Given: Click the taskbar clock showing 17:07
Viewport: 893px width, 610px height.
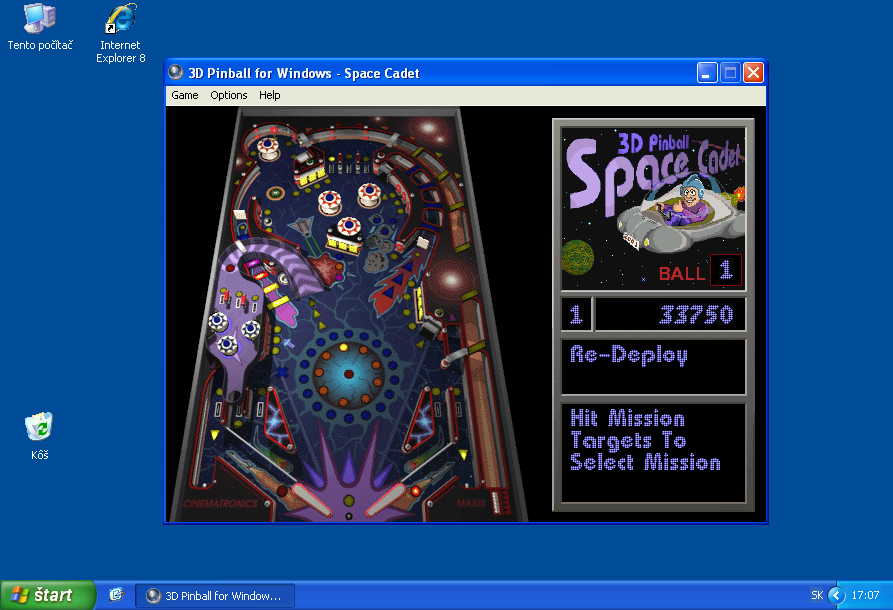Looking at the screenshot, I should coord(865,595).
